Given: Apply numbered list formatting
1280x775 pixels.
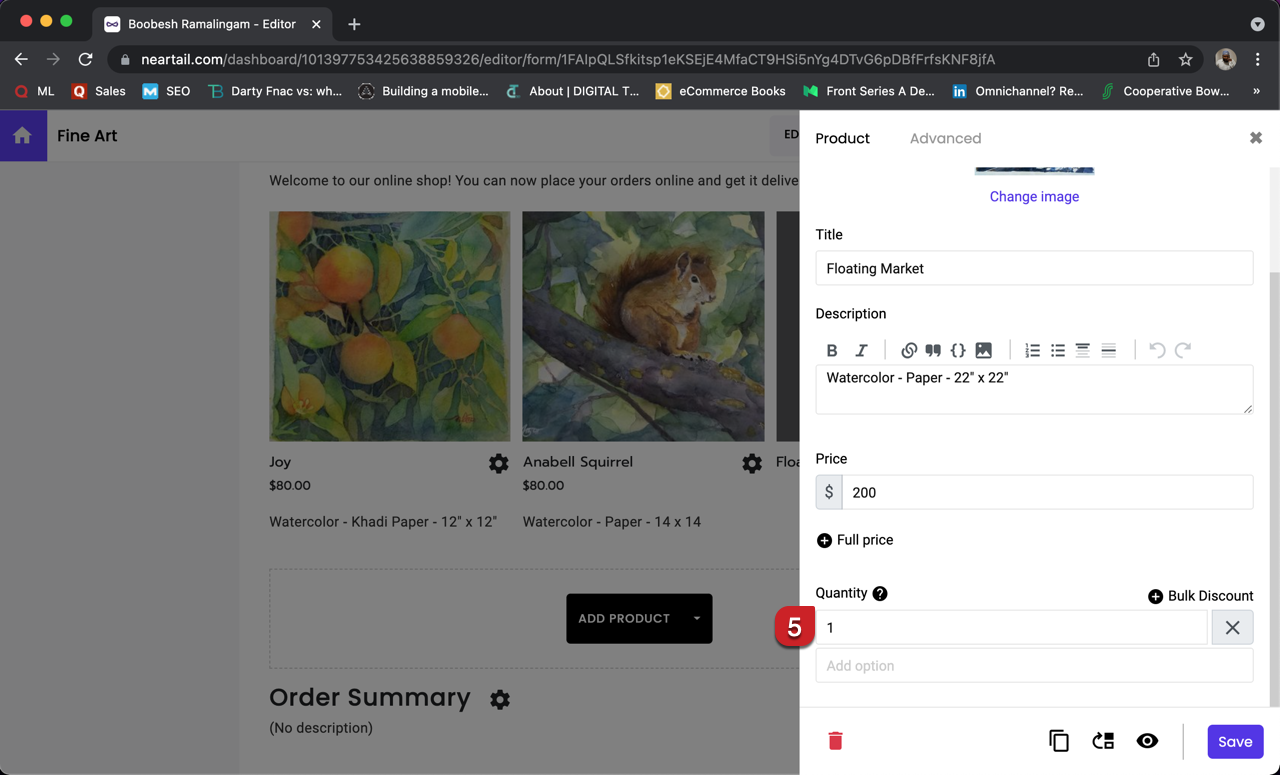Looking at the screenshot, I should pos(1032,350).
